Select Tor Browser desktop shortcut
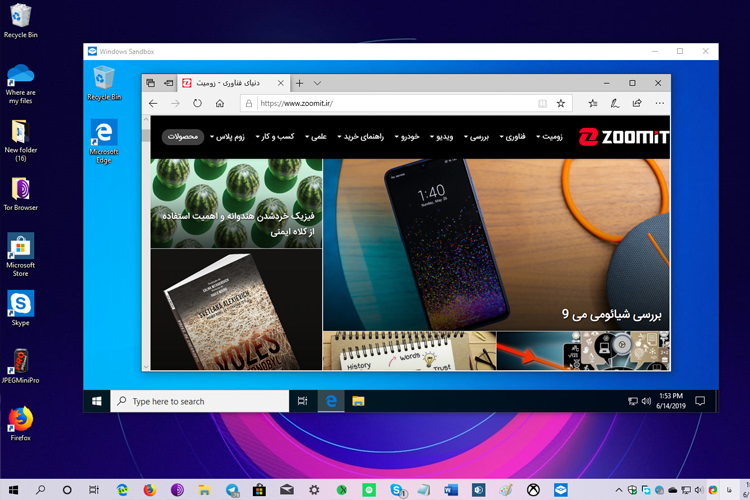Screen dimensions: 750x500 20,194
